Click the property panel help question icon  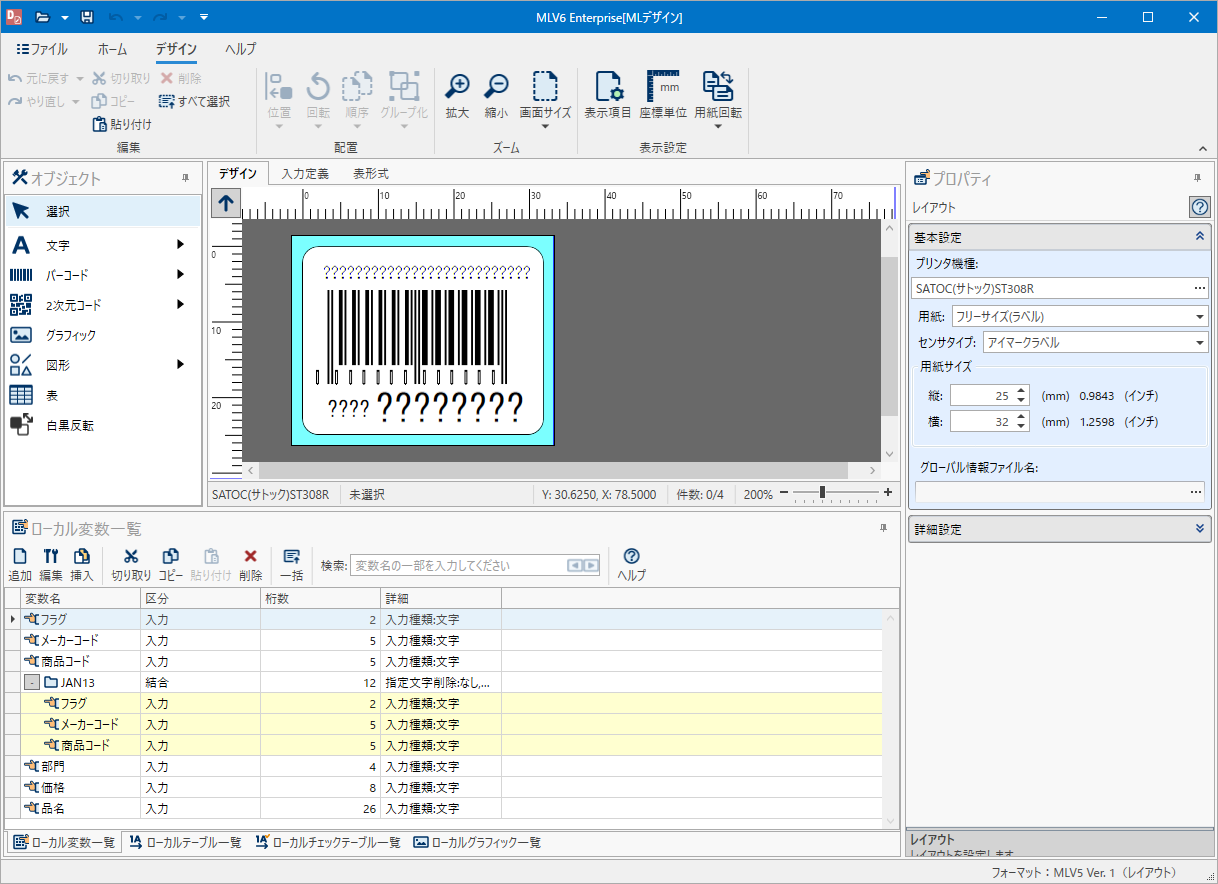1200,207
